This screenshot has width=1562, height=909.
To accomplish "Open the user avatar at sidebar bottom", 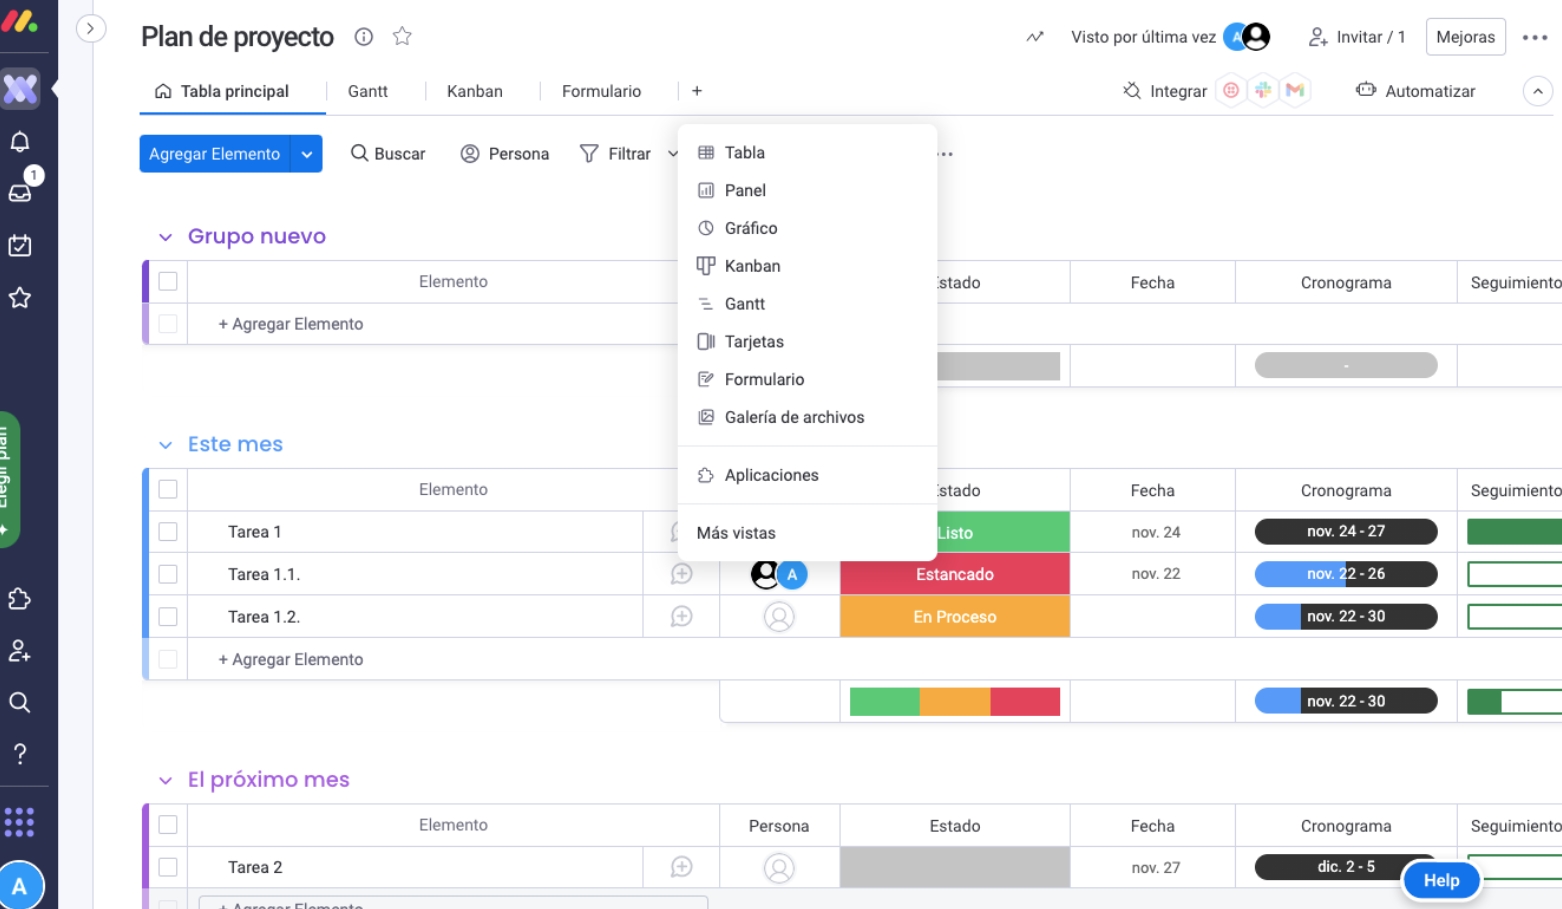I will pos(20,886).
